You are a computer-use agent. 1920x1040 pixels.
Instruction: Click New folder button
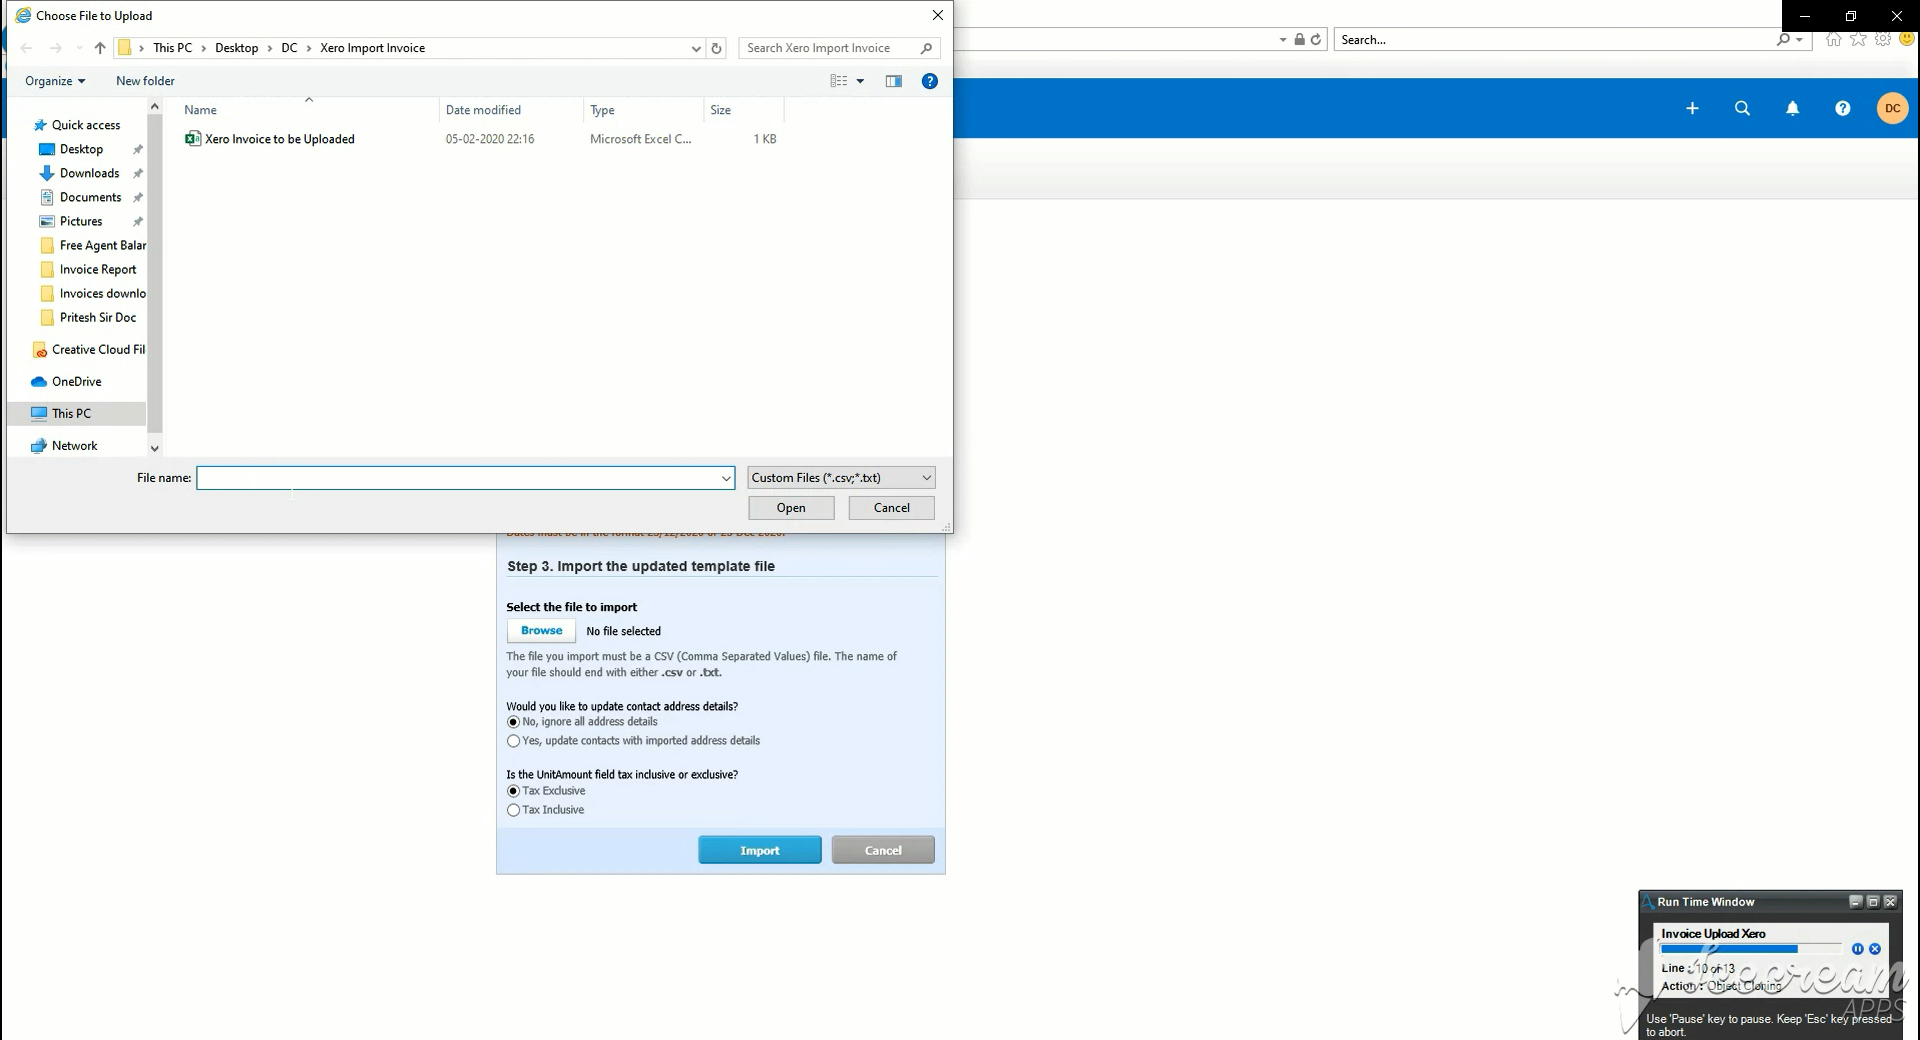(x=145, y=81)
